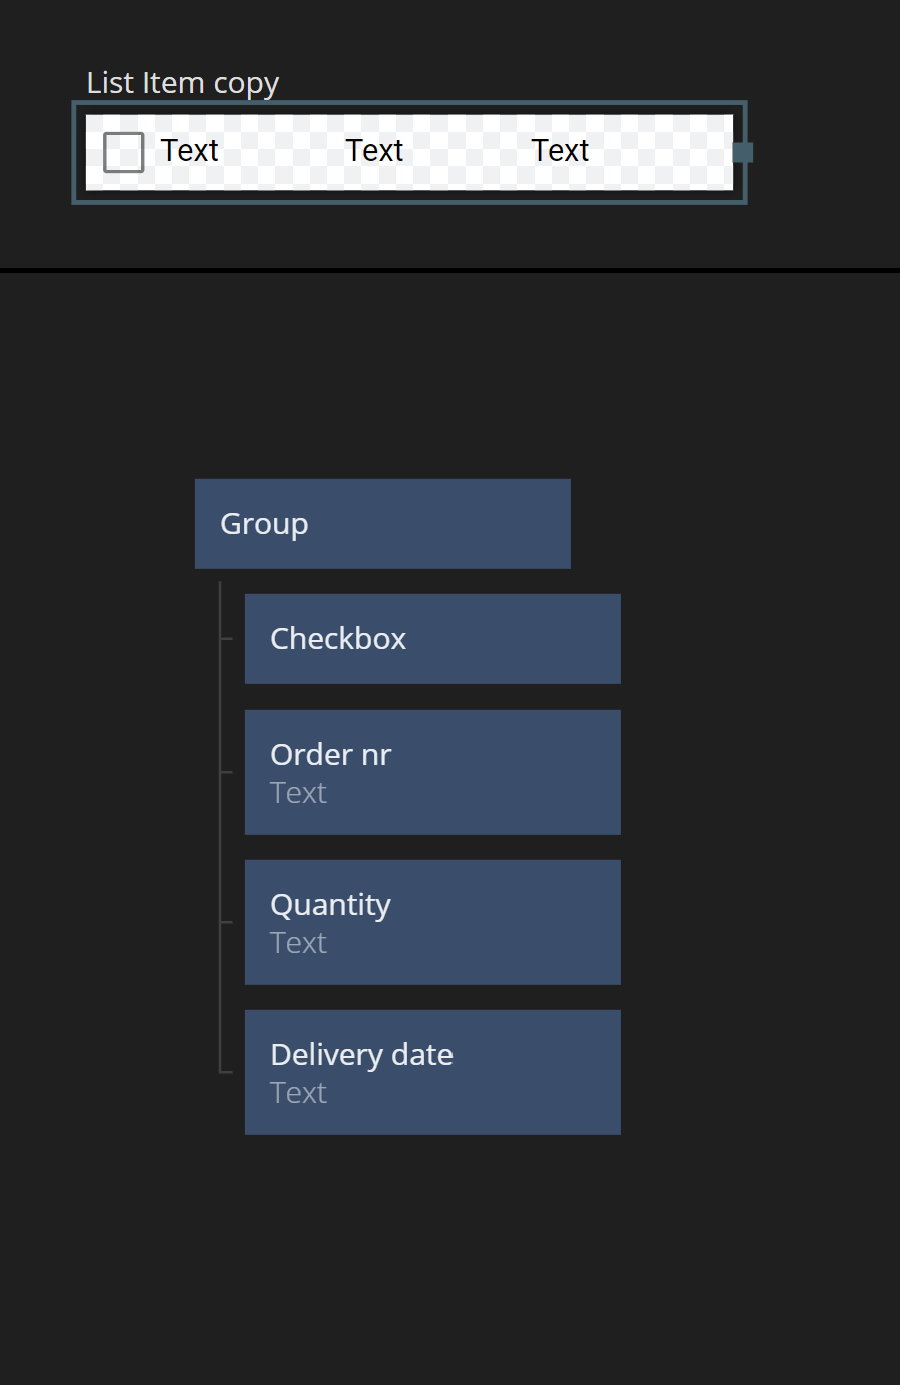Click the outer border frame of the list item
900x1385 pixels.
pyautogui.click(x=410, y=200)
